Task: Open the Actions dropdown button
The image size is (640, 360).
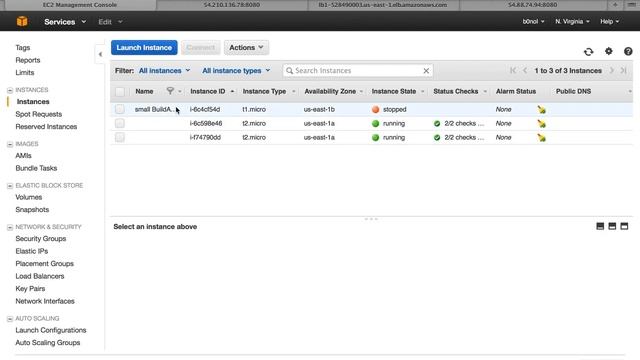Action: click(246, 47)
